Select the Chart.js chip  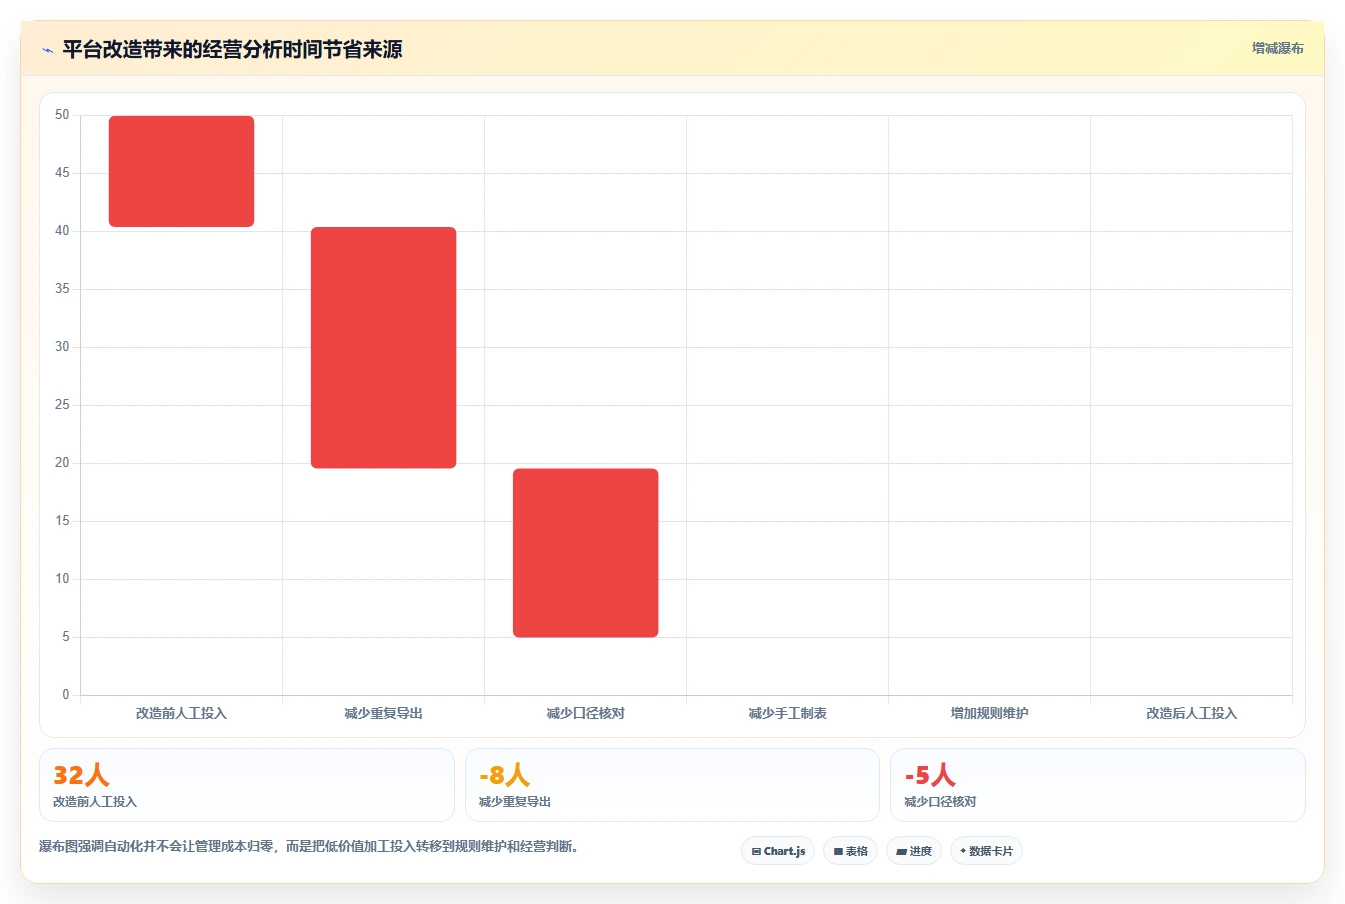click(x=778, y=851)
